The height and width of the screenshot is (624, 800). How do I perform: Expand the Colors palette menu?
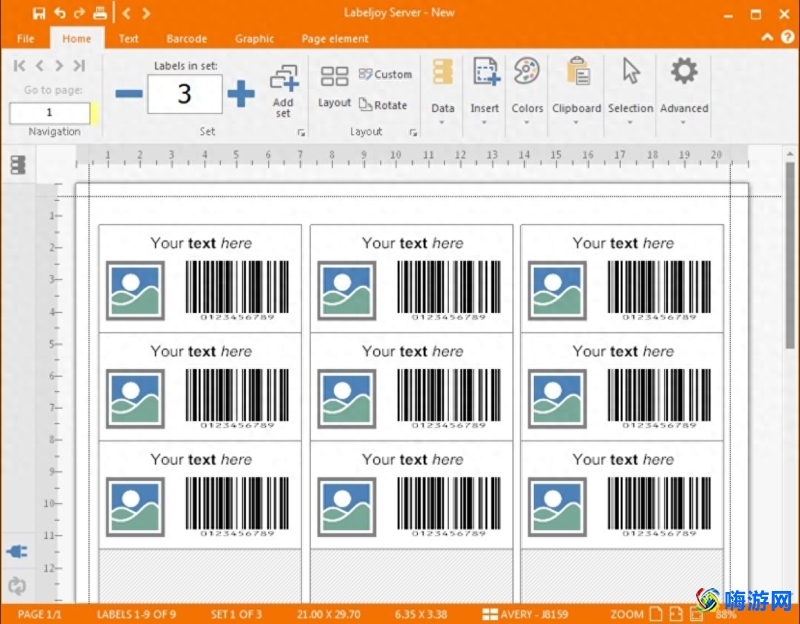[527, 92]
